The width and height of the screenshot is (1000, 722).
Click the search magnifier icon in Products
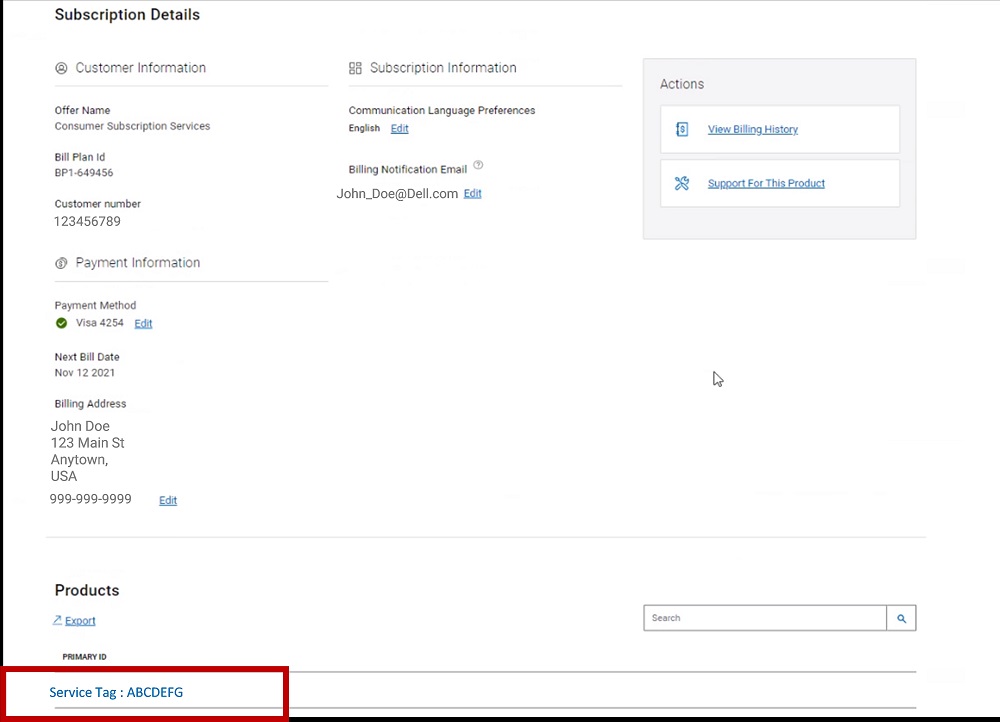901,618
